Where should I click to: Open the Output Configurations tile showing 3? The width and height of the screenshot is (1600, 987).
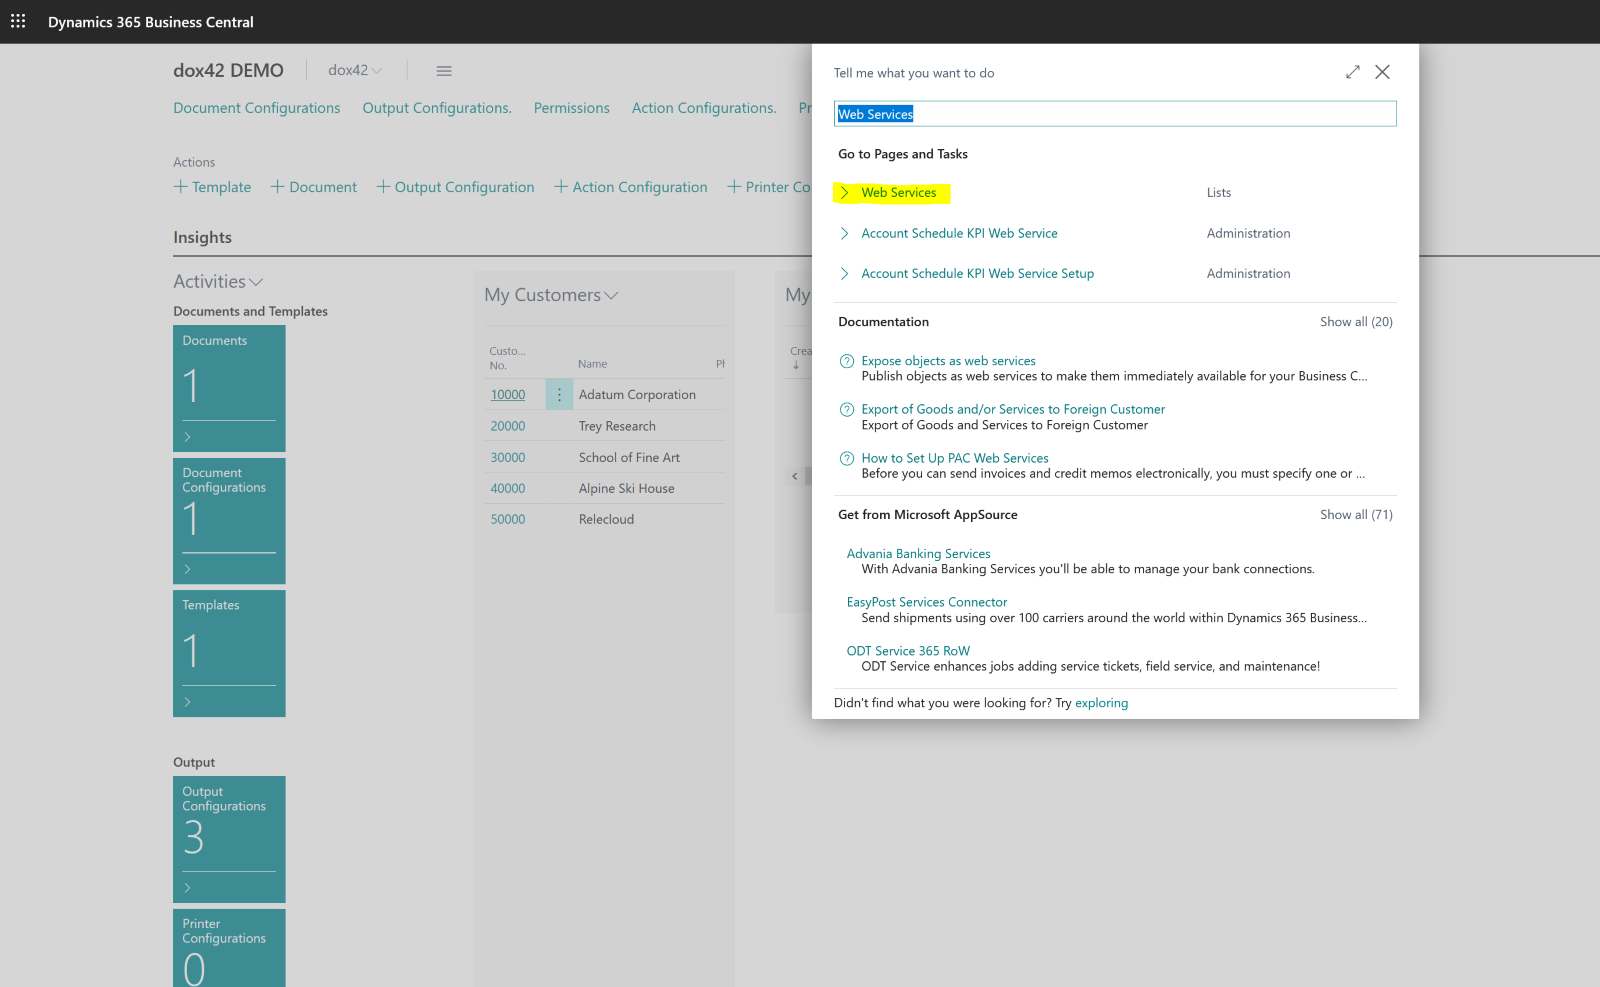(229, 839)
